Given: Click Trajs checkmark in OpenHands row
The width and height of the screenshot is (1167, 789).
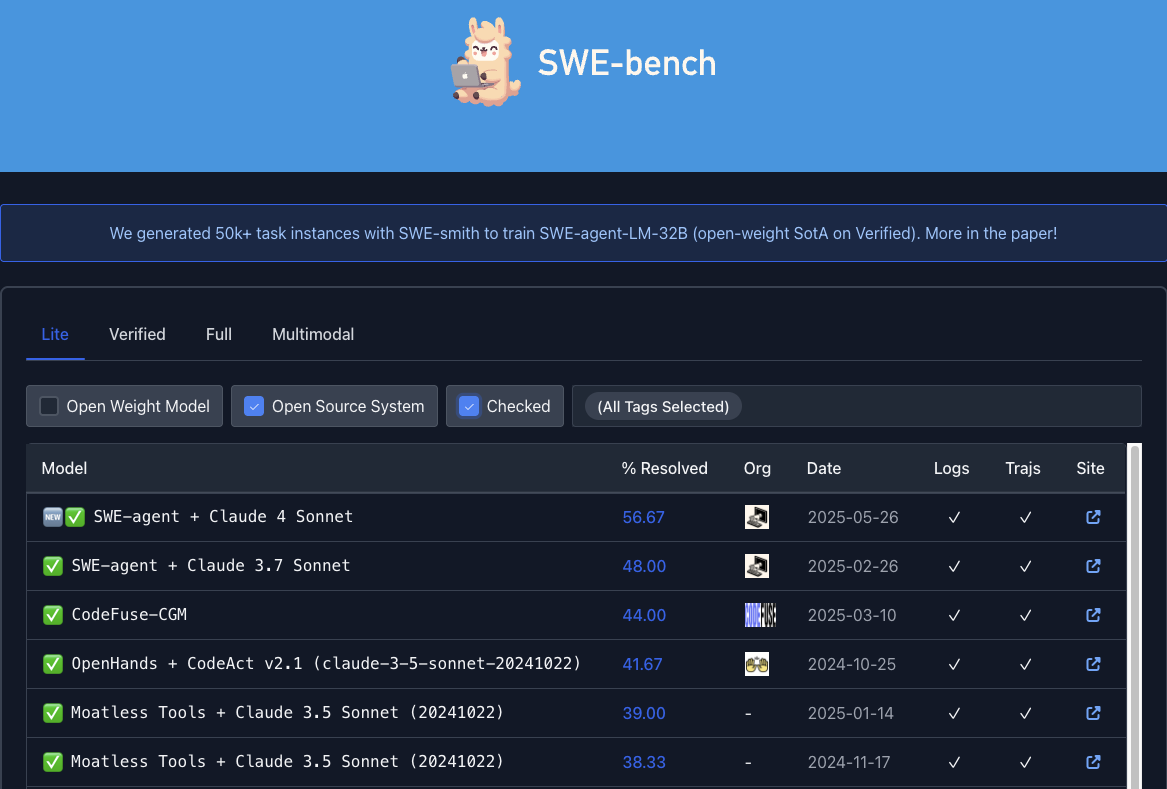Looking at the screenshot, I should click(1025, 665).
